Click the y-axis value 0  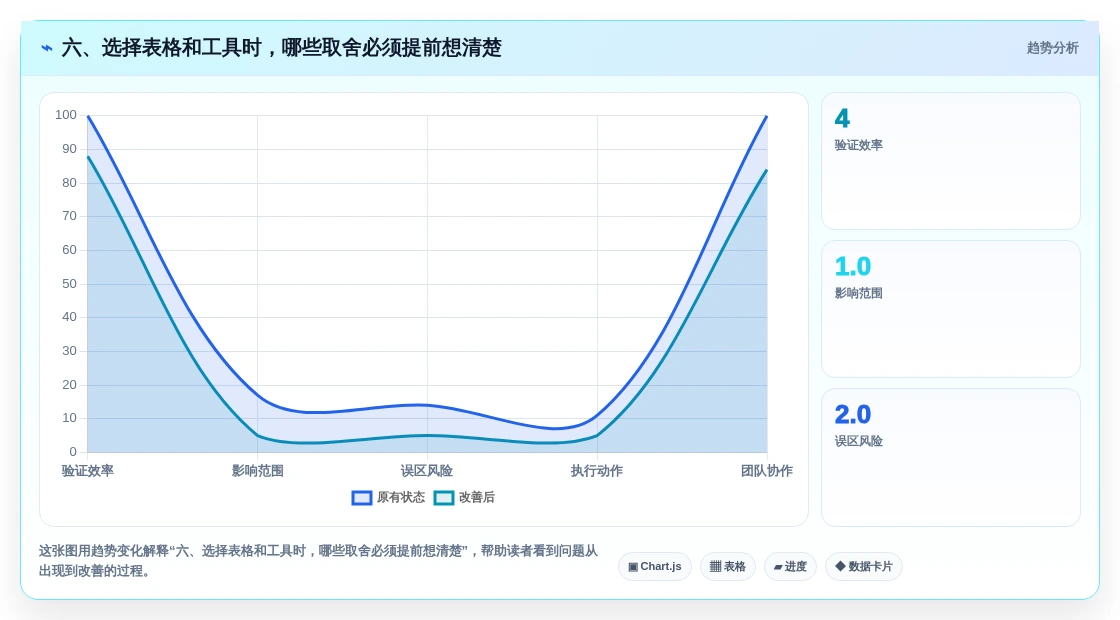coord(73,451)
